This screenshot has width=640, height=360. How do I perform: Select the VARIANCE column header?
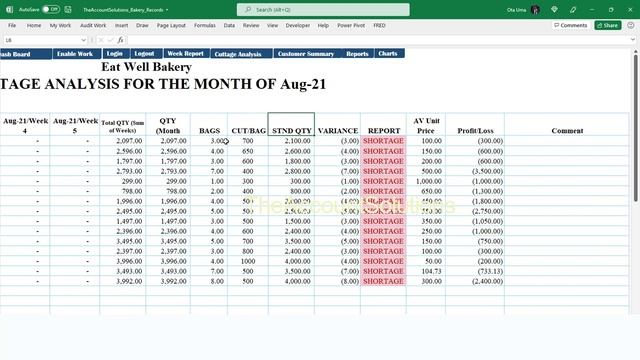[338, 124]
